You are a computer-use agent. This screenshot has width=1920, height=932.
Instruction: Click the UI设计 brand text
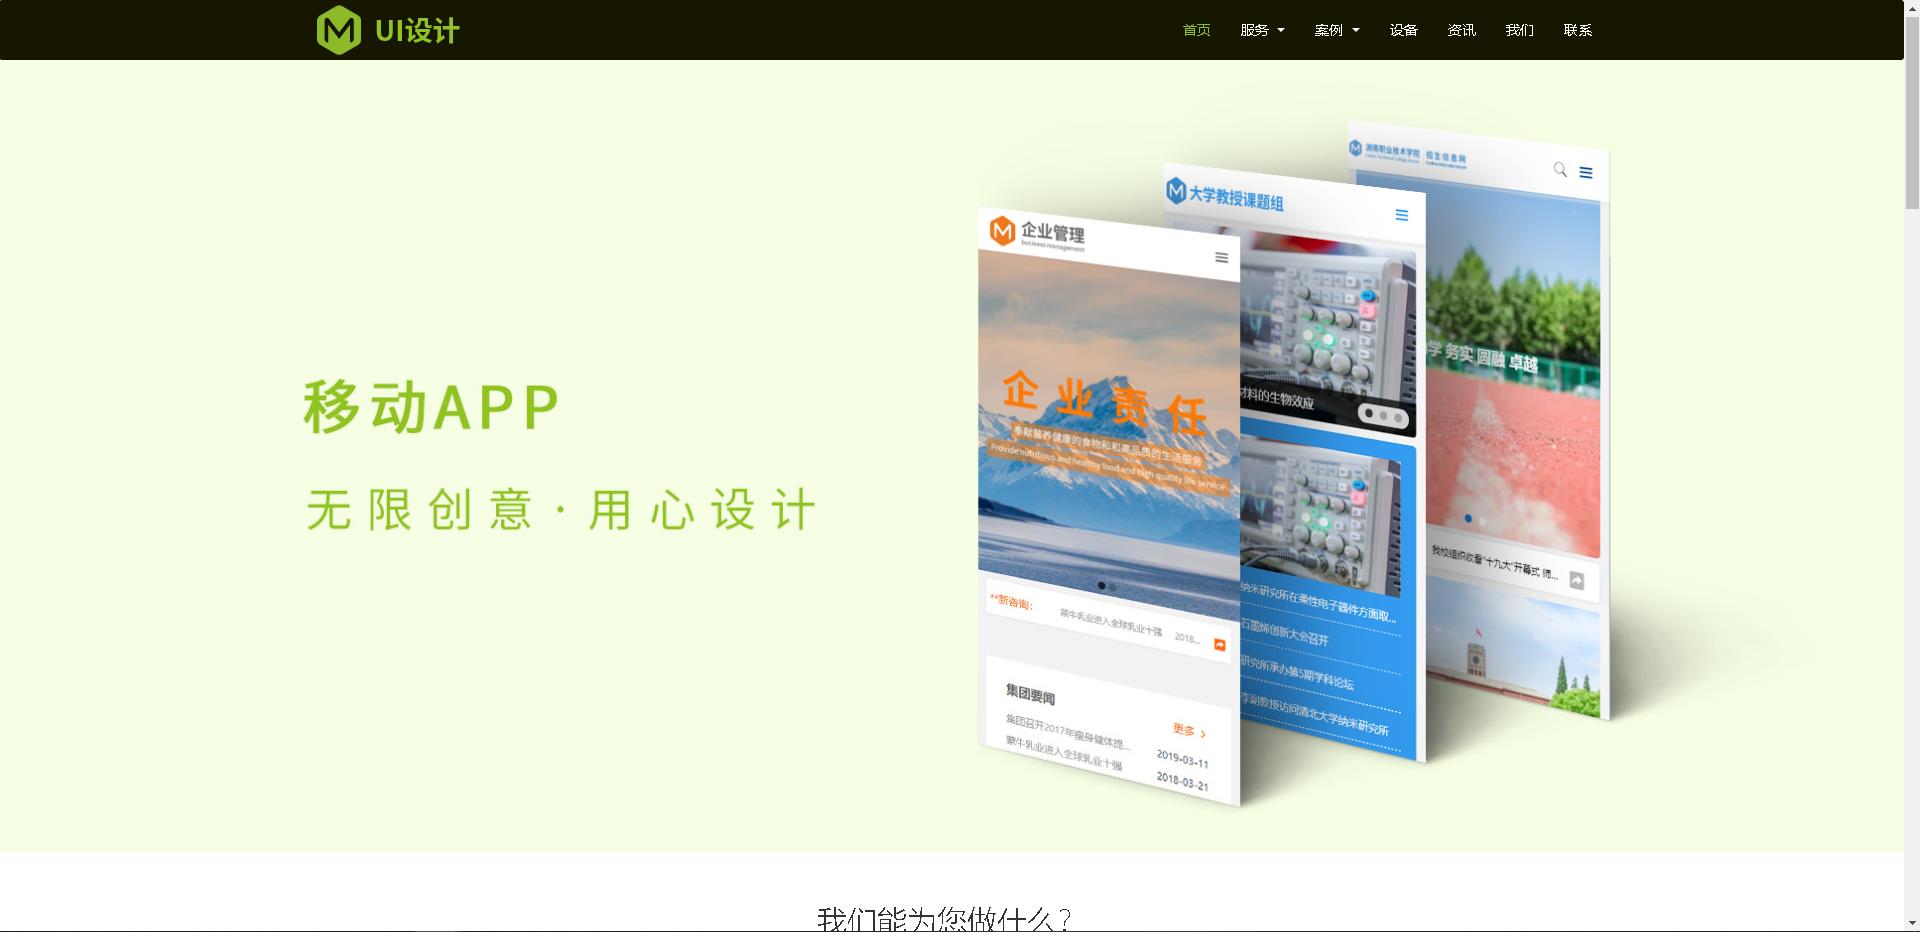click(417, 31)
